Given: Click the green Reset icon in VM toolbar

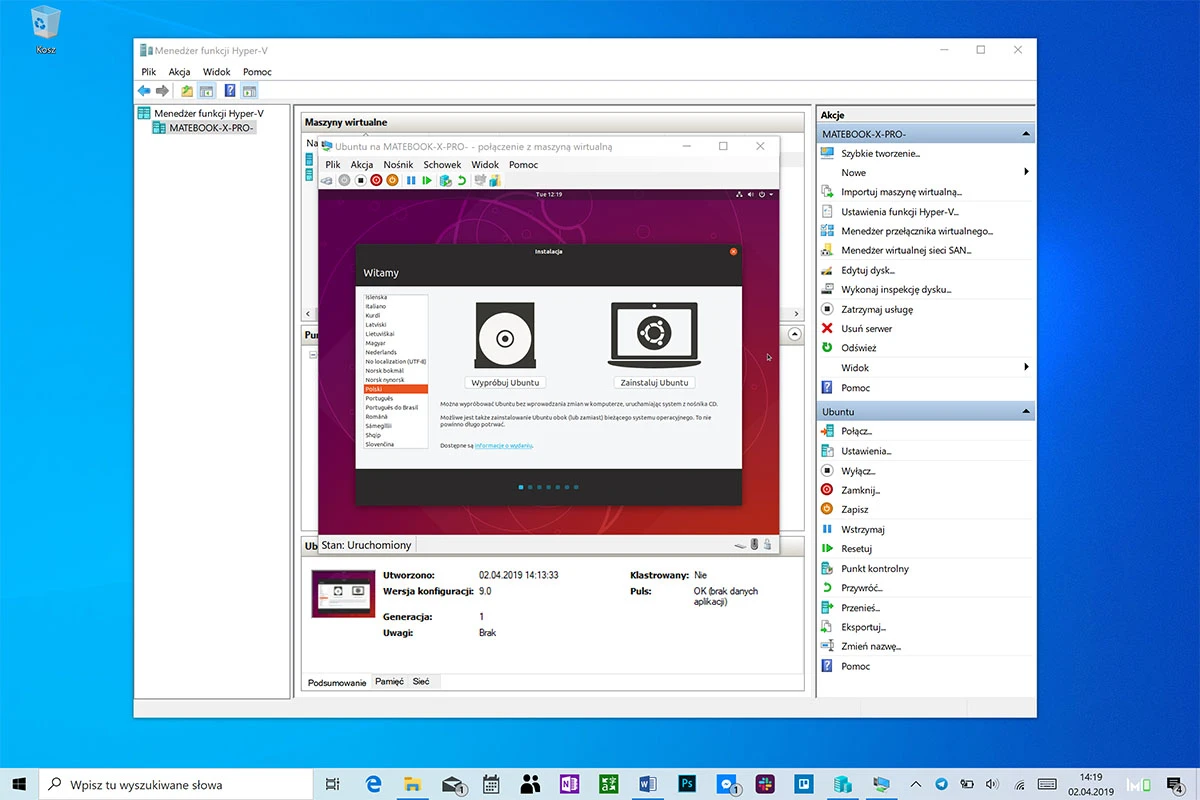Looking at the screenshot, I should [427, 180].
